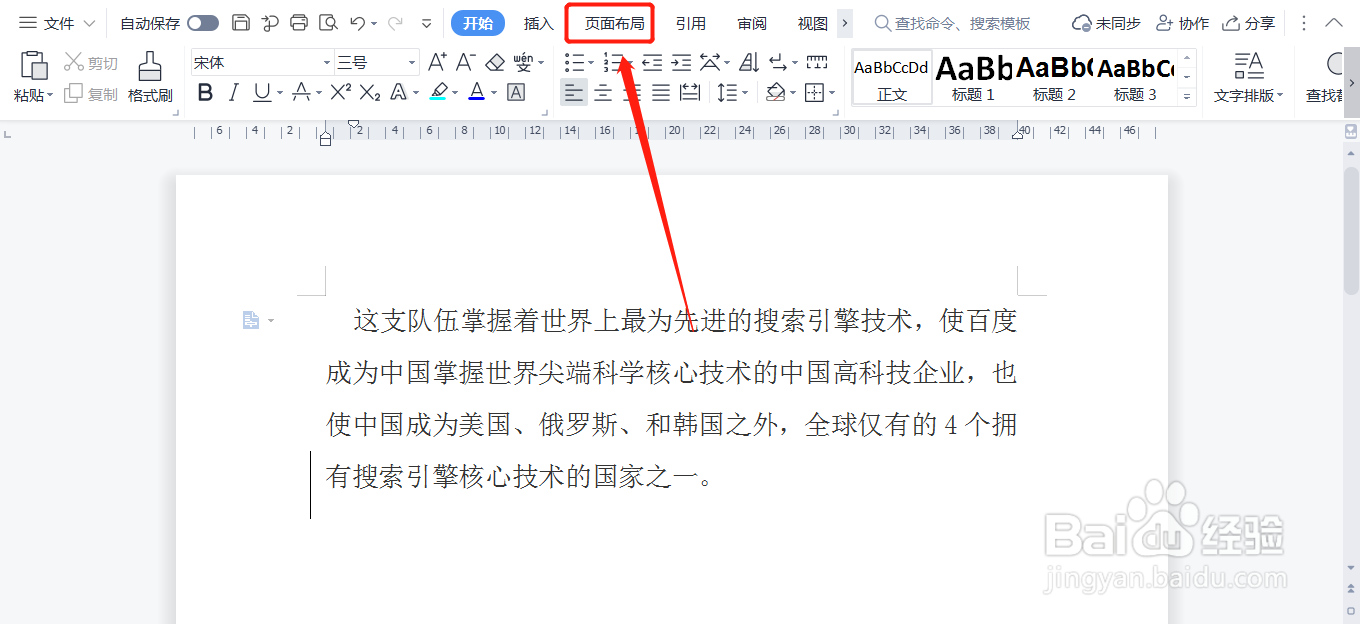
Task: Click the text Highlight color button
Action: [x=438, y=93]
